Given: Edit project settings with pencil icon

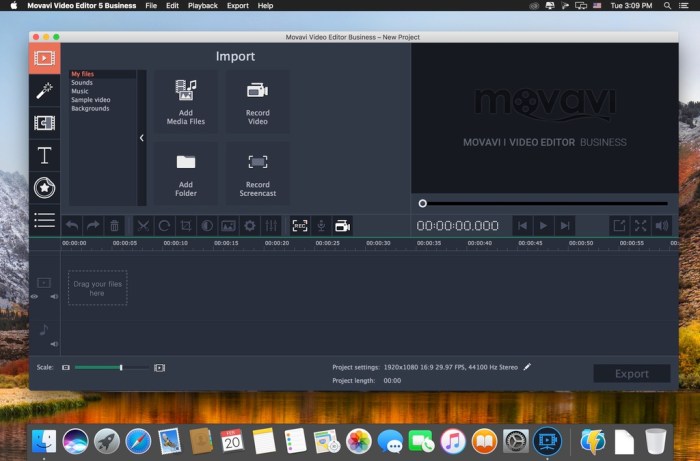Looking at the screenshot, I should (x=527, y=367).
